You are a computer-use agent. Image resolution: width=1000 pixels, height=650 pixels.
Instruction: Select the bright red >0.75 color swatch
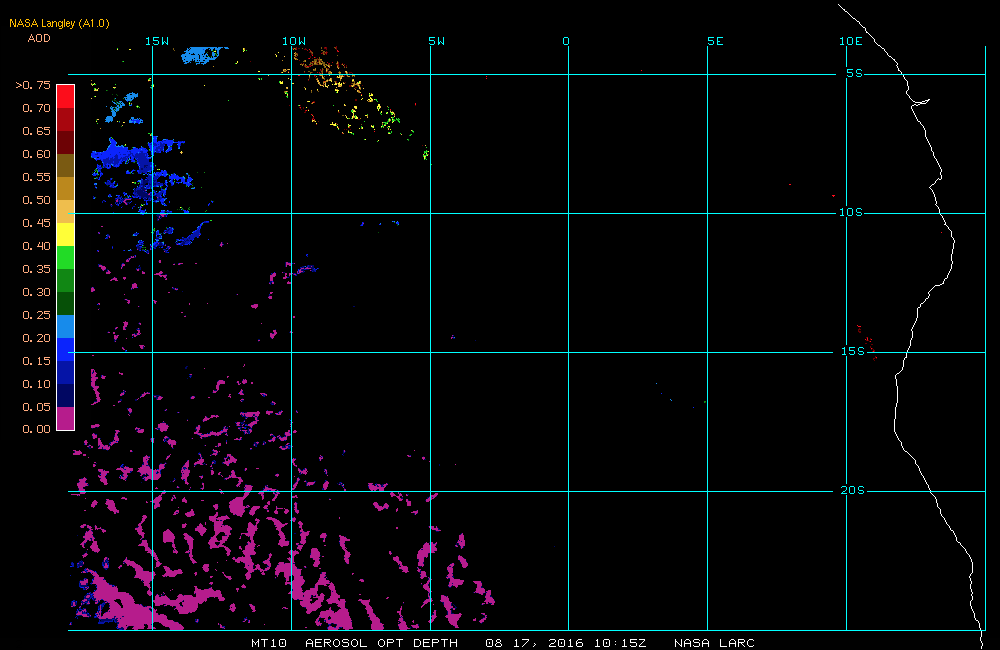[66, 96]
